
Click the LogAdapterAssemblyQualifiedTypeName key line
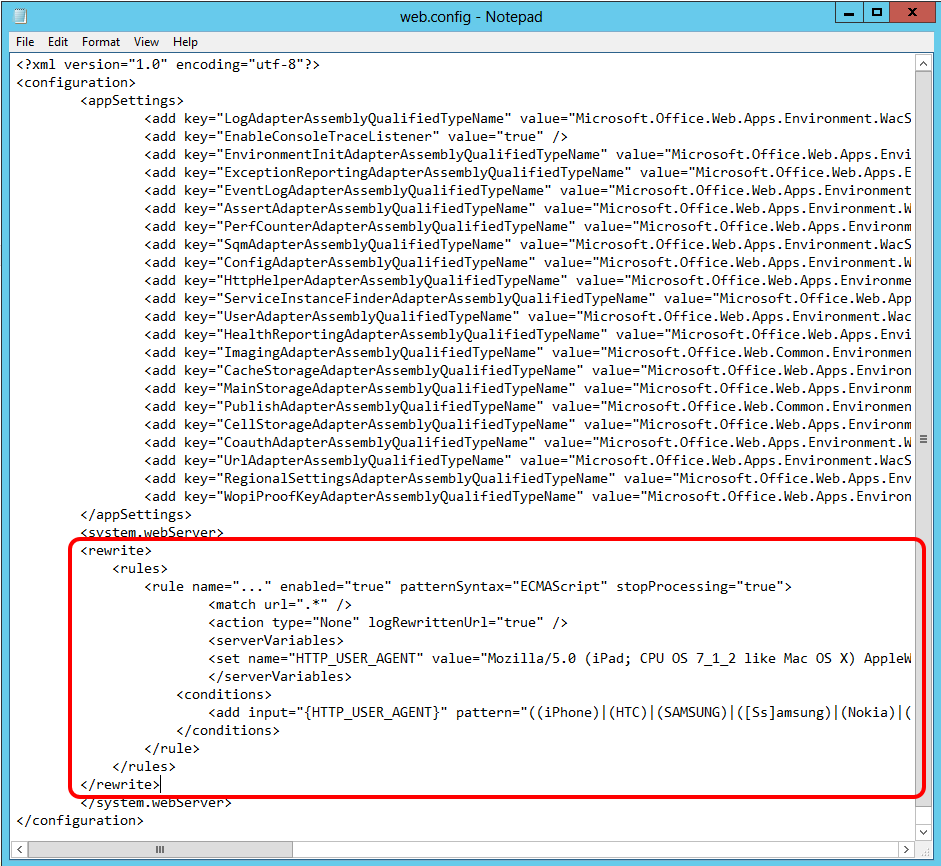click(x=528, y=118)
